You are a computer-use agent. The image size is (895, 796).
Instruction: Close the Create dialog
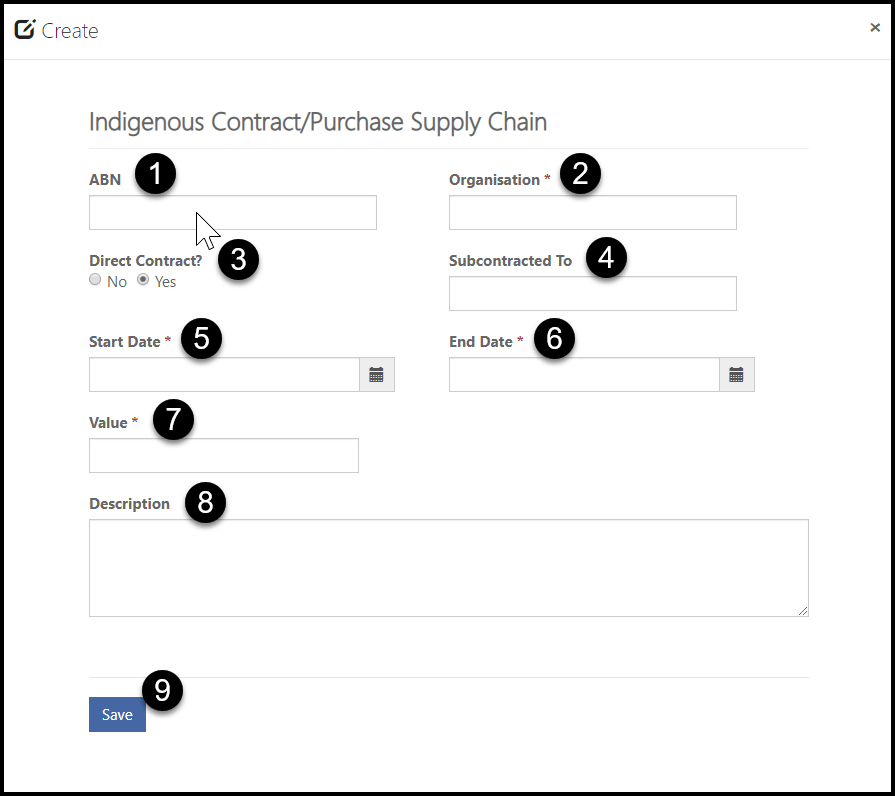coord(874,27)
